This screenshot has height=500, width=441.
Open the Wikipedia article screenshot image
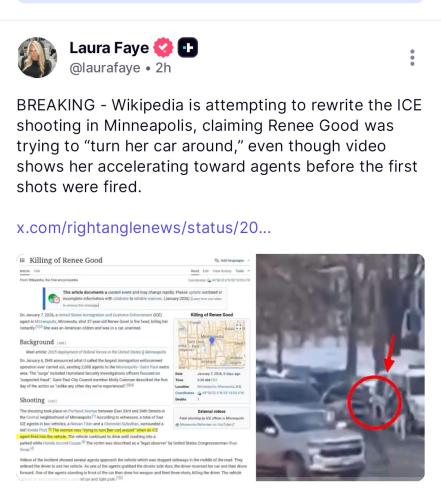tap(135, 367)
